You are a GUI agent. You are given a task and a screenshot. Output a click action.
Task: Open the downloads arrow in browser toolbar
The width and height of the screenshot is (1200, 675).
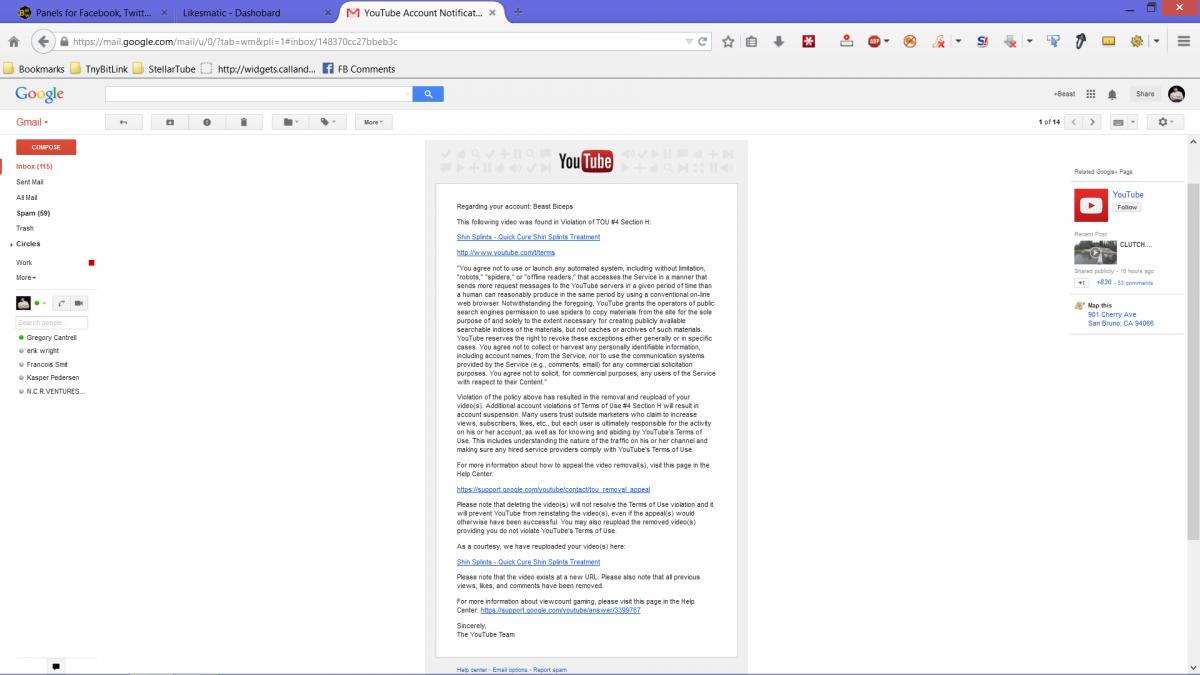(778, 42)
